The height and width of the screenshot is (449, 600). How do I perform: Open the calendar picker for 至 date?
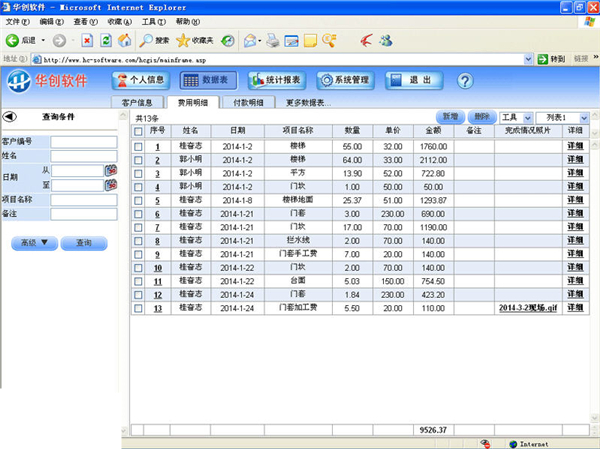(x=111, y=185)
